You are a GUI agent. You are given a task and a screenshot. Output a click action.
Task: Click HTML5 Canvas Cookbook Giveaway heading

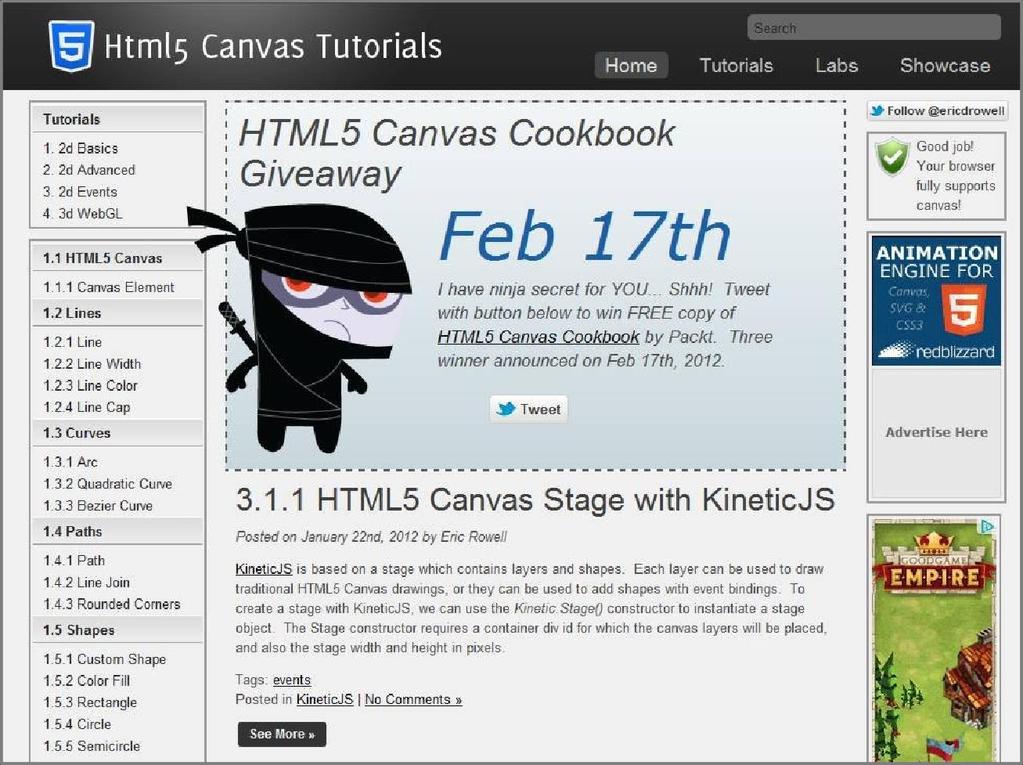(457, 153)
